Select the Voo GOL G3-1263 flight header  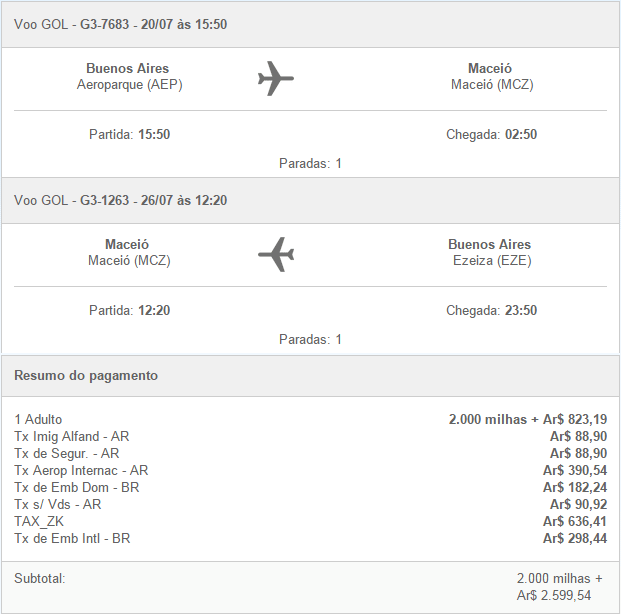click(310, 200)
